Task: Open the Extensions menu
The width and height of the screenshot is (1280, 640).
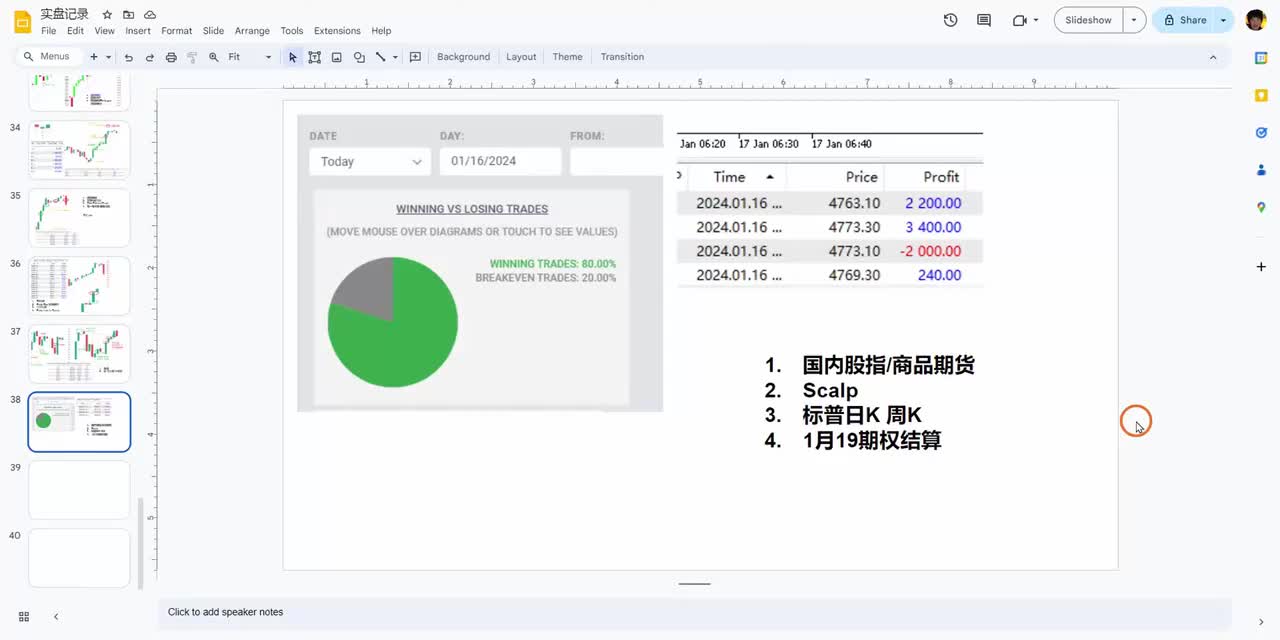Action: point(337,31)
